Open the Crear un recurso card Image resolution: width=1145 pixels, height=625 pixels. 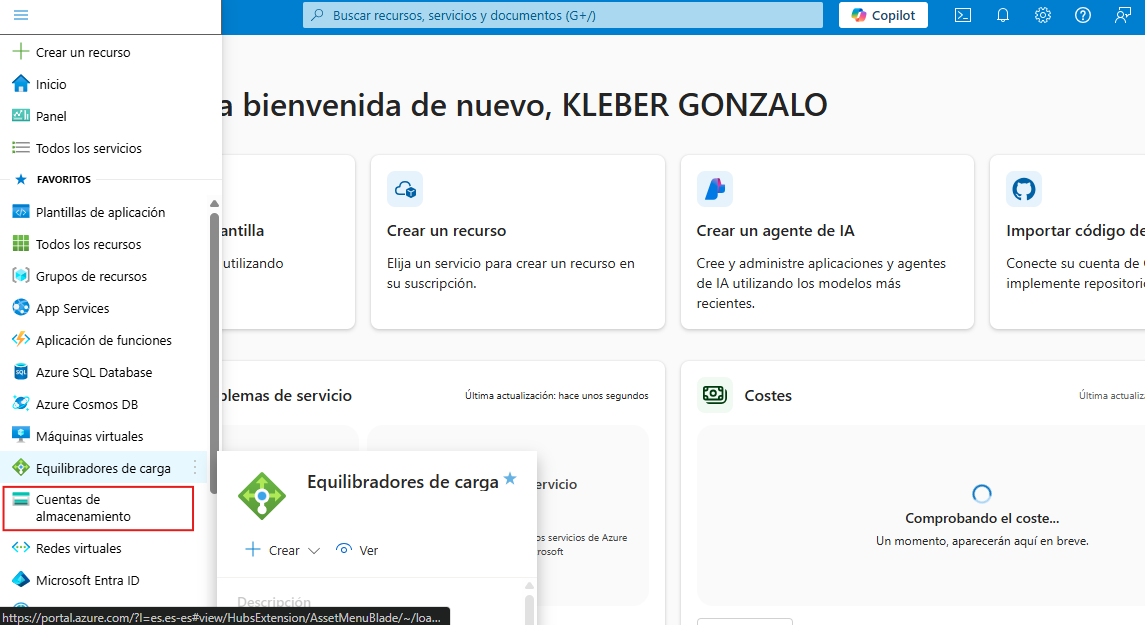(x=518, y=242)
